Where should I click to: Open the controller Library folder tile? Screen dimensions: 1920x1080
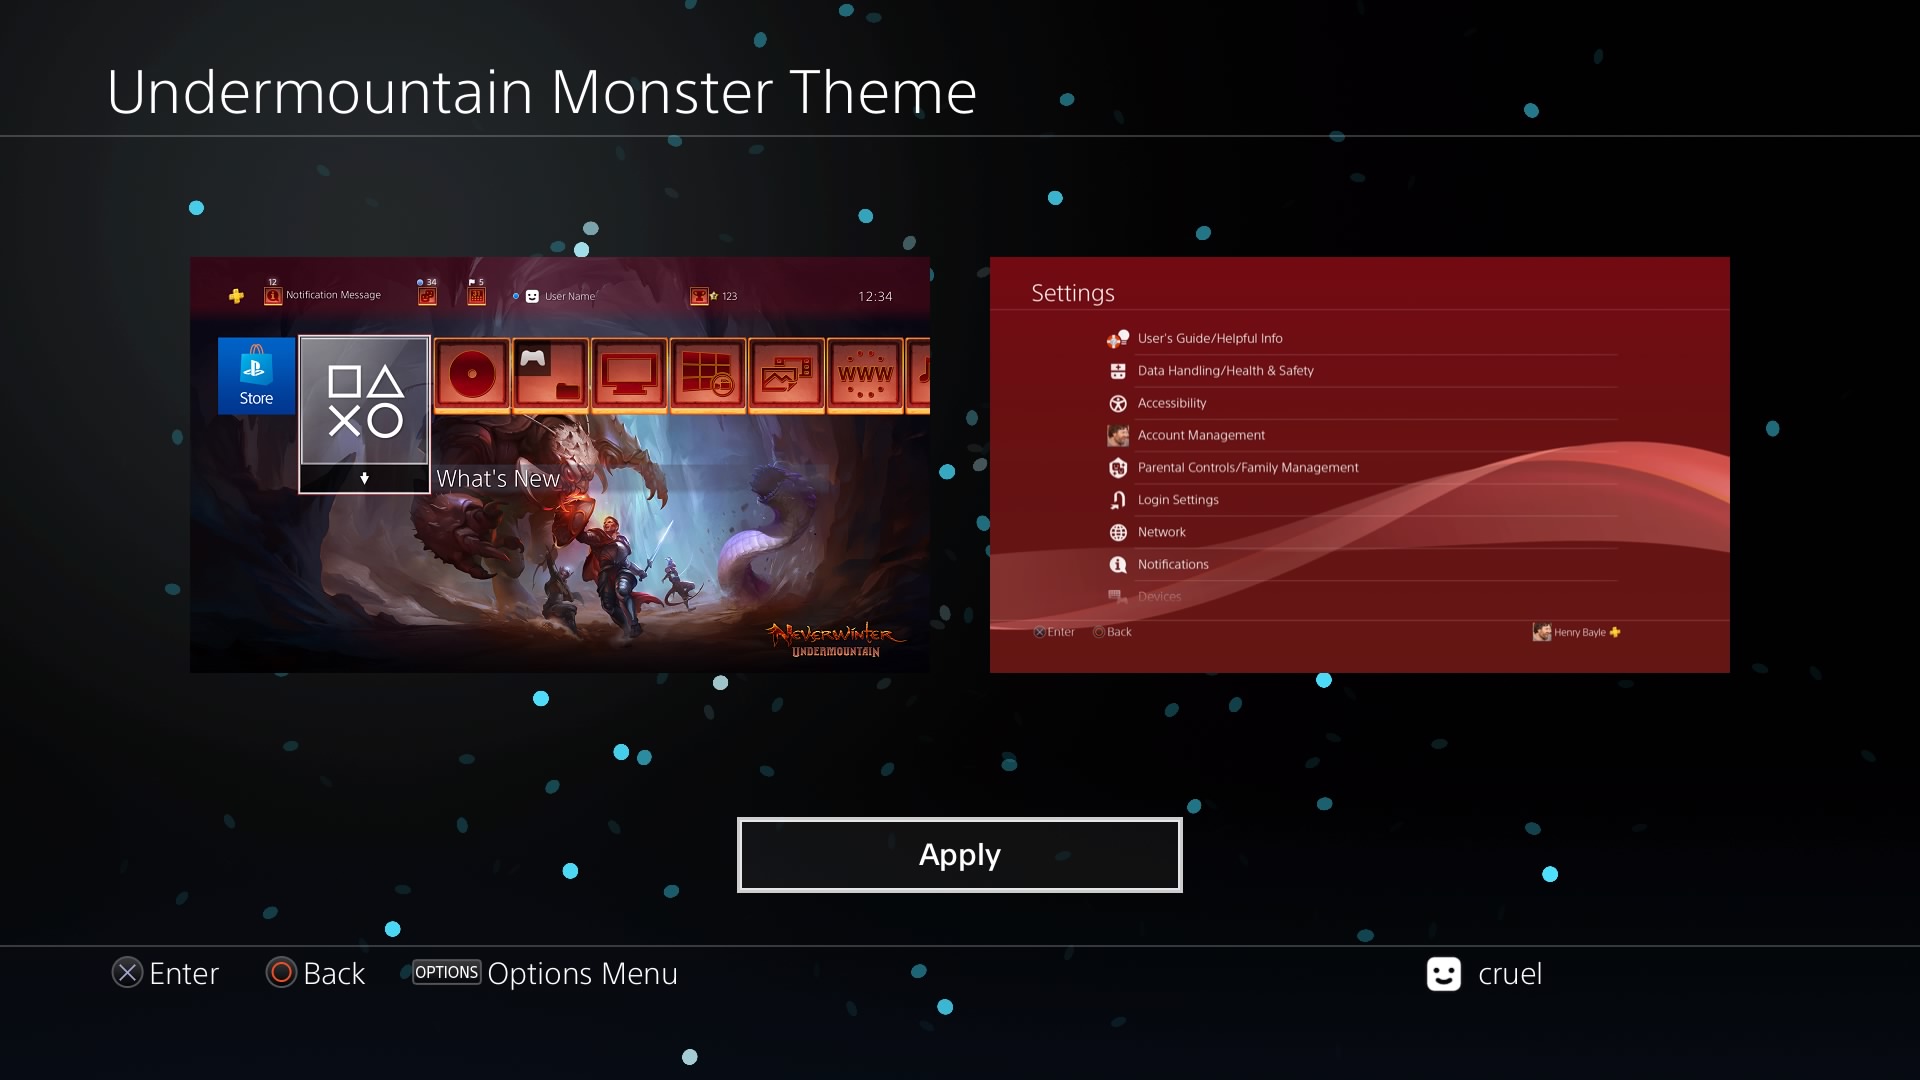coord(550,375)
